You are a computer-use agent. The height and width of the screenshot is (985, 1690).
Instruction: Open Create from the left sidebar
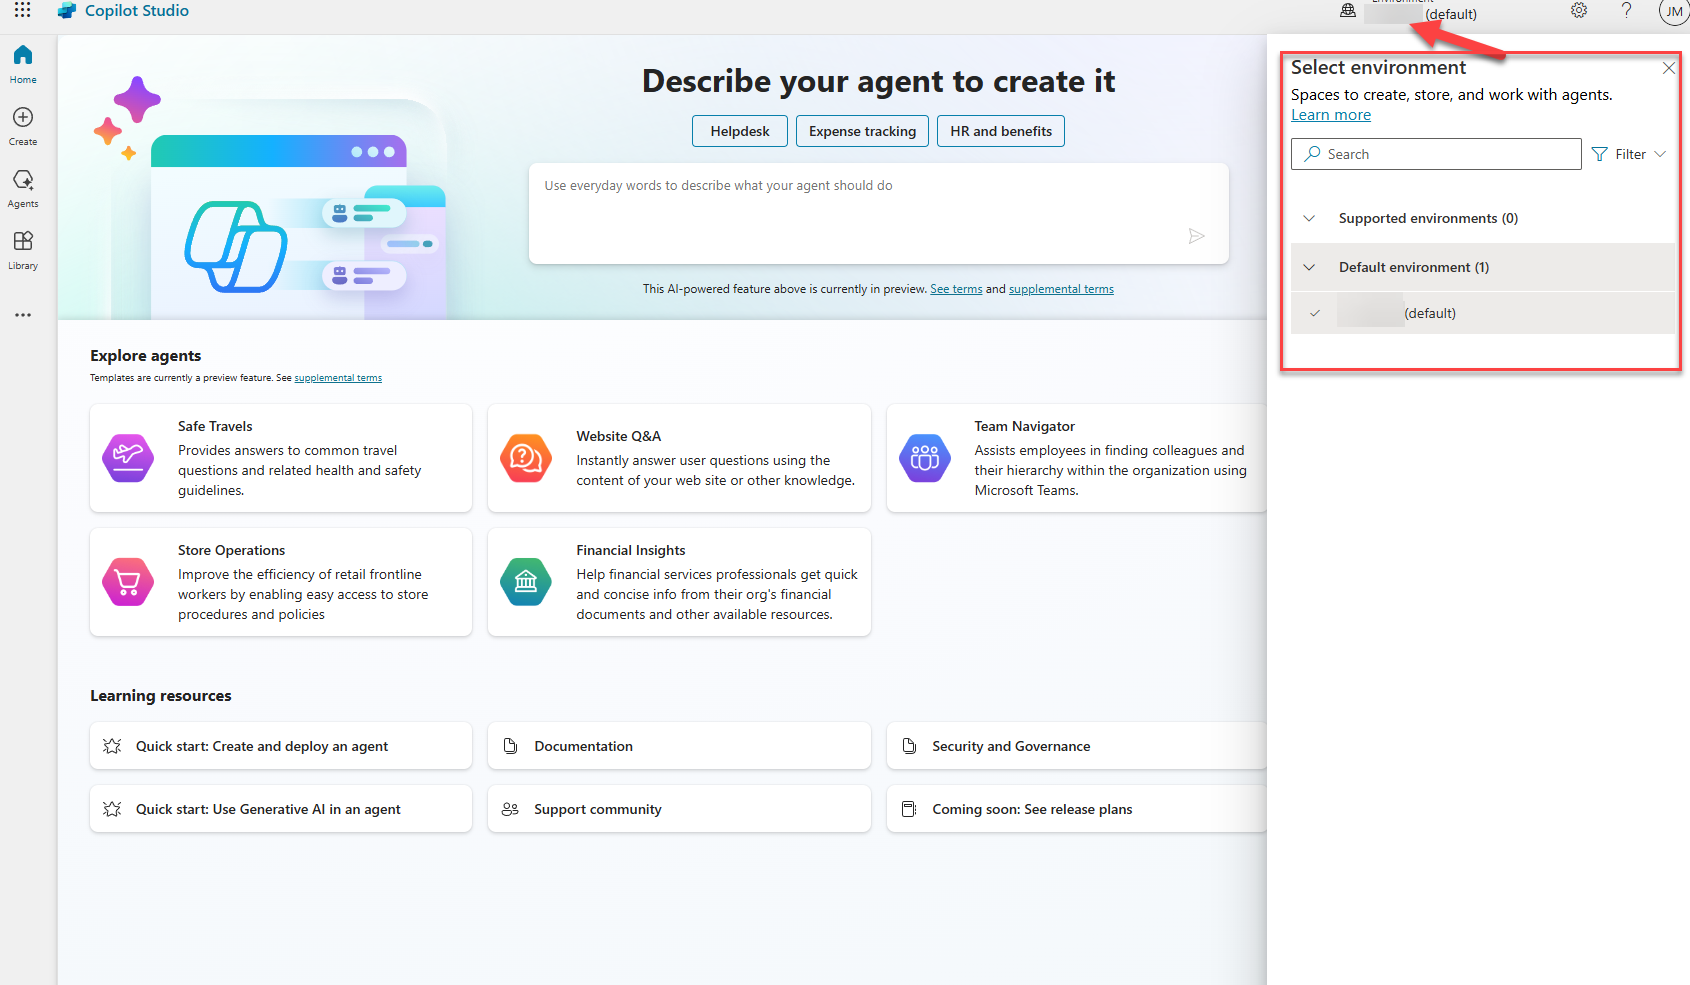pos(23,127)
